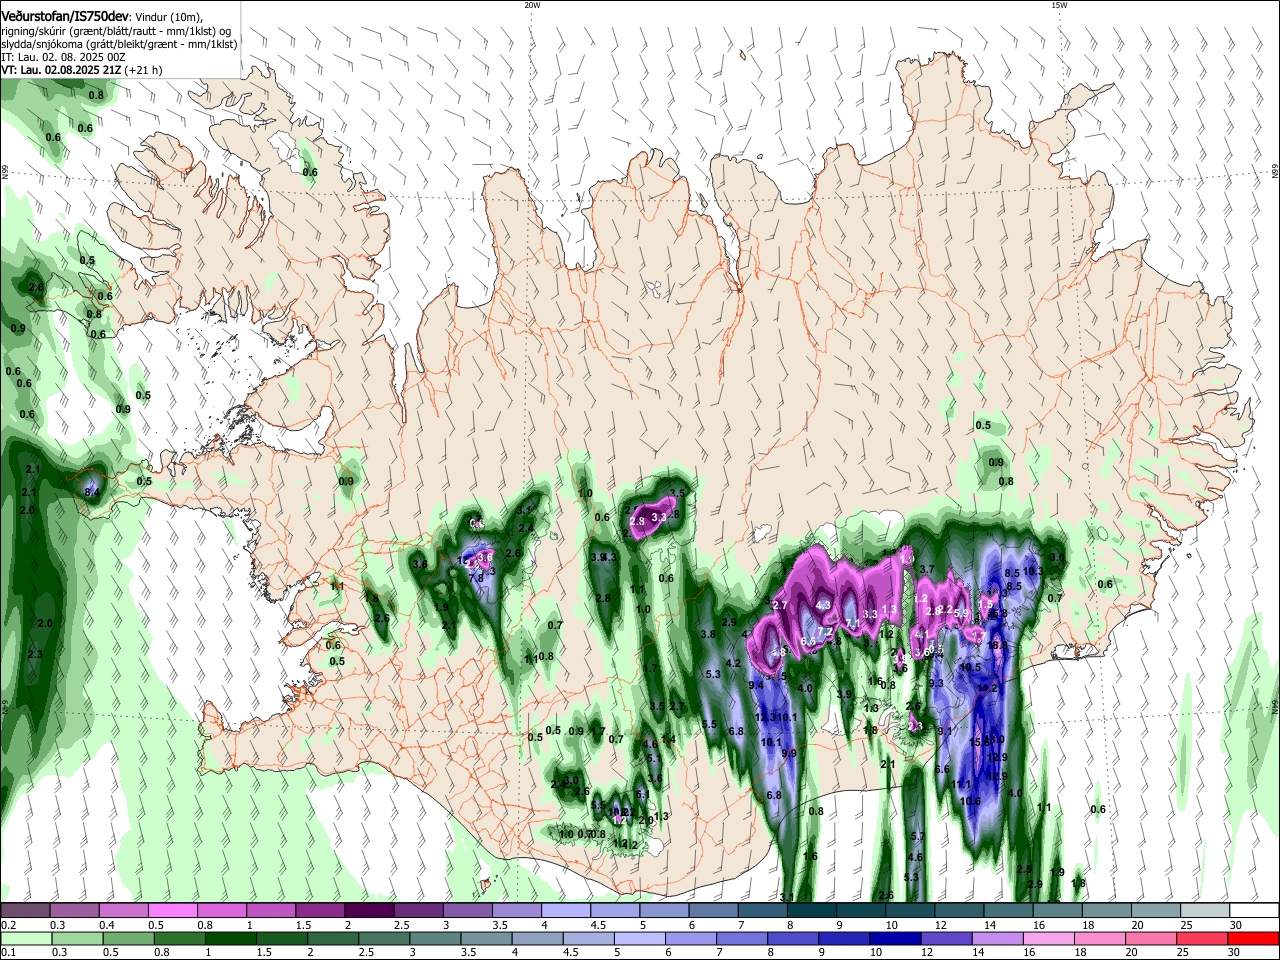The height and width of the screenshot is (960, 1280).
Task: Click the palest green swatch labeled 0.1
Action: (26, 938)
